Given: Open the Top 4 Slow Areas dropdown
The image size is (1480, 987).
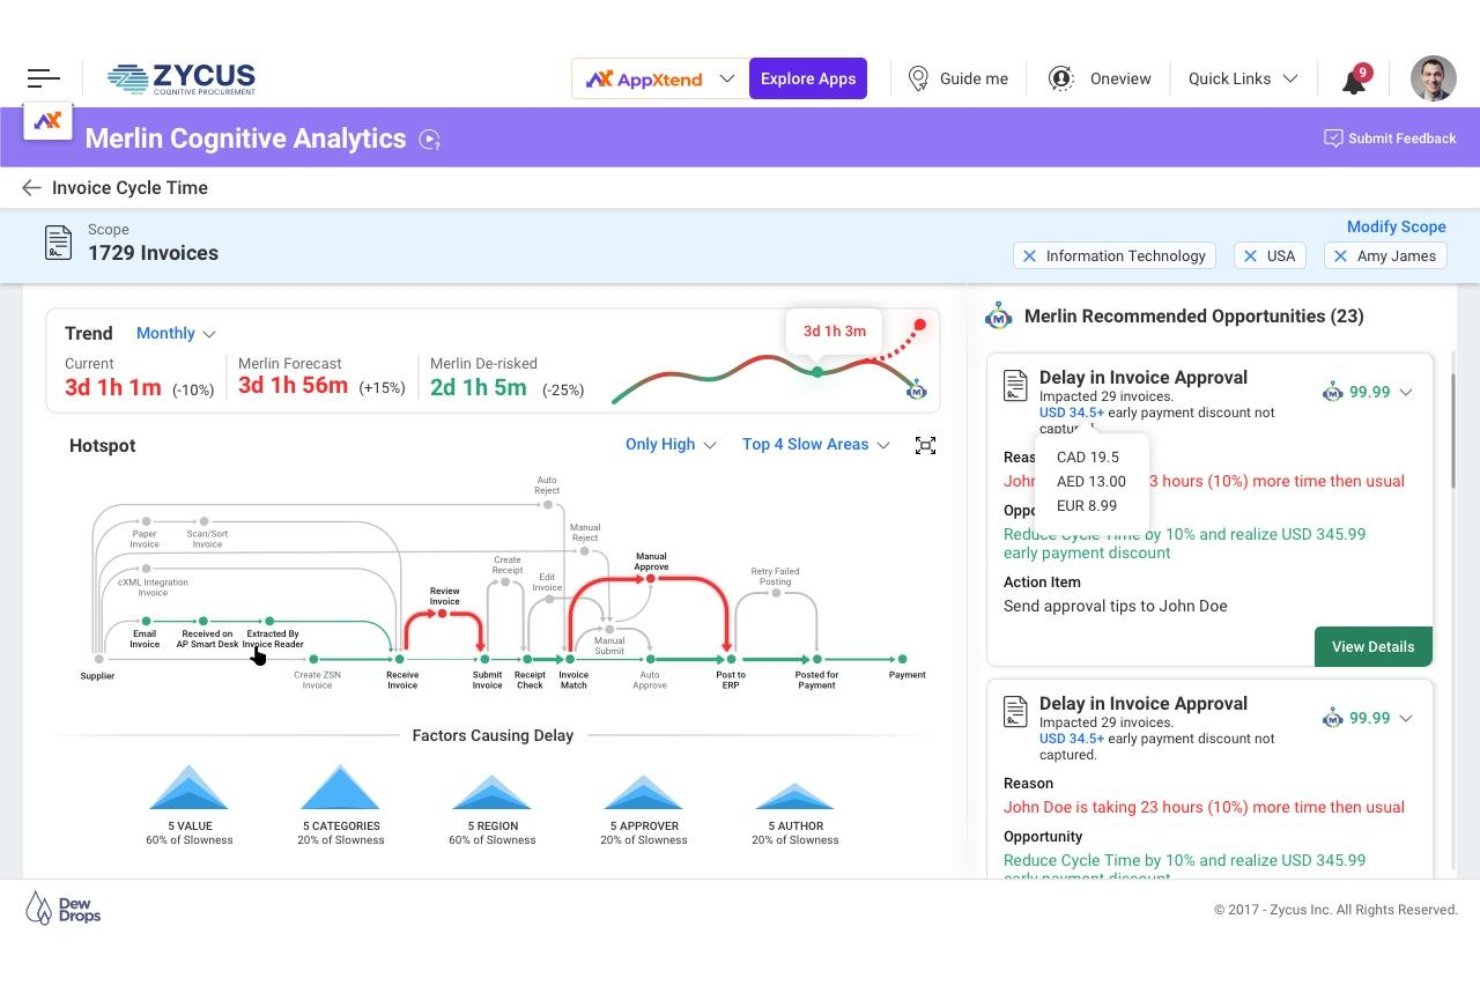Looking at the screenshot, I should pos(815,445).
